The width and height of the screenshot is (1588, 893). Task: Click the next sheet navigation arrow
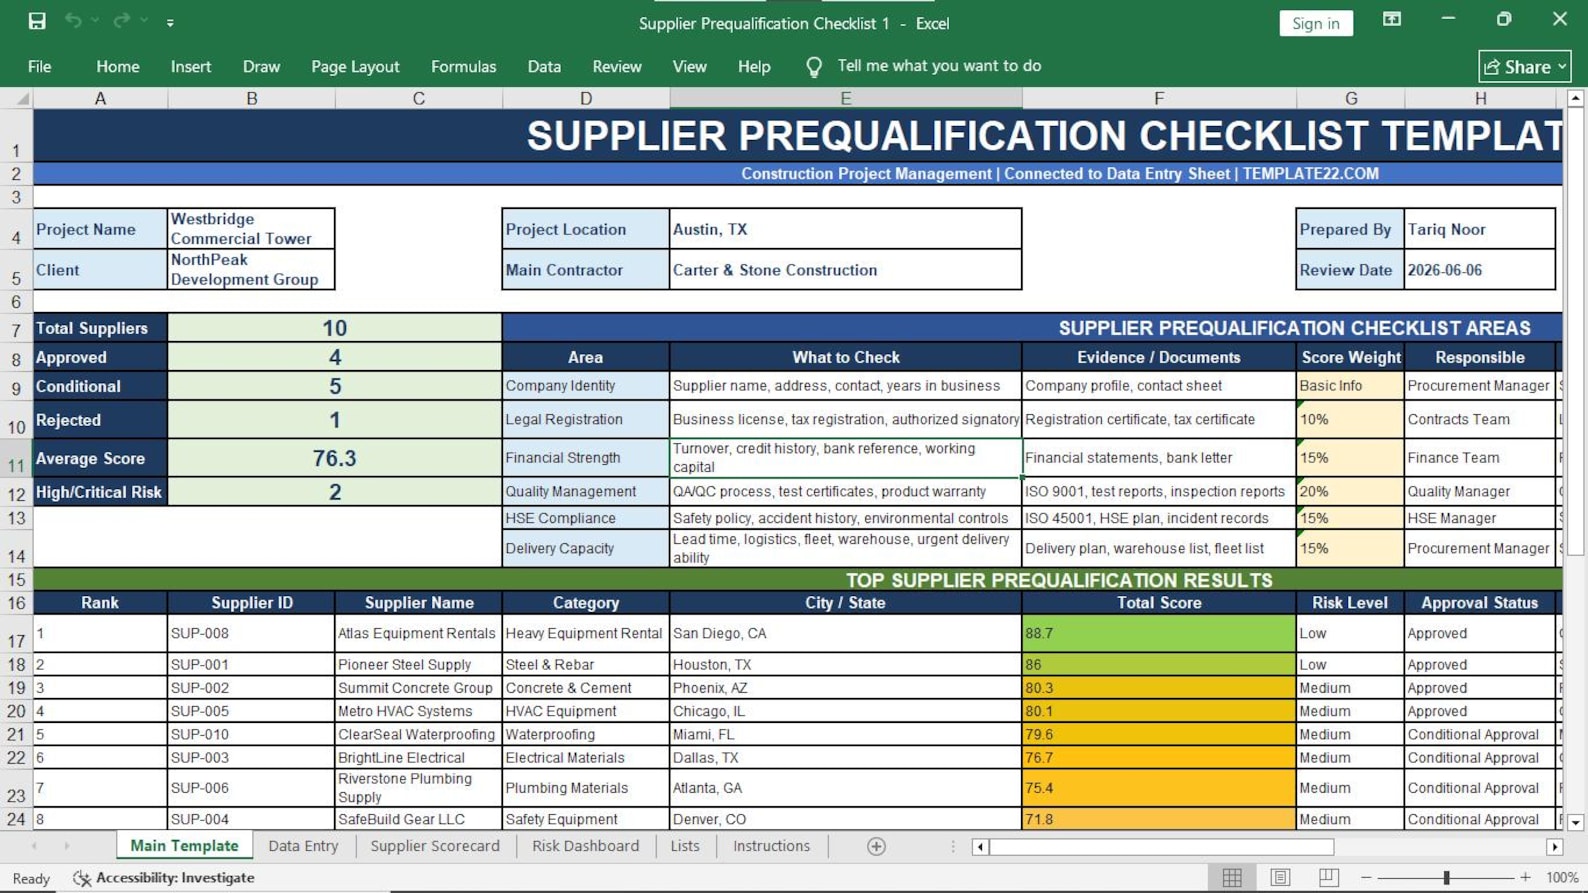tap(67, 847)
